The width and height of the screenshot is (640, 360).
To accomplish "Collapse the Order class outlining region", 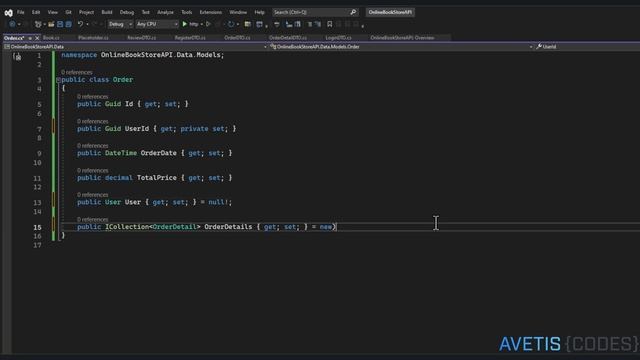I will tap(58, 80).
